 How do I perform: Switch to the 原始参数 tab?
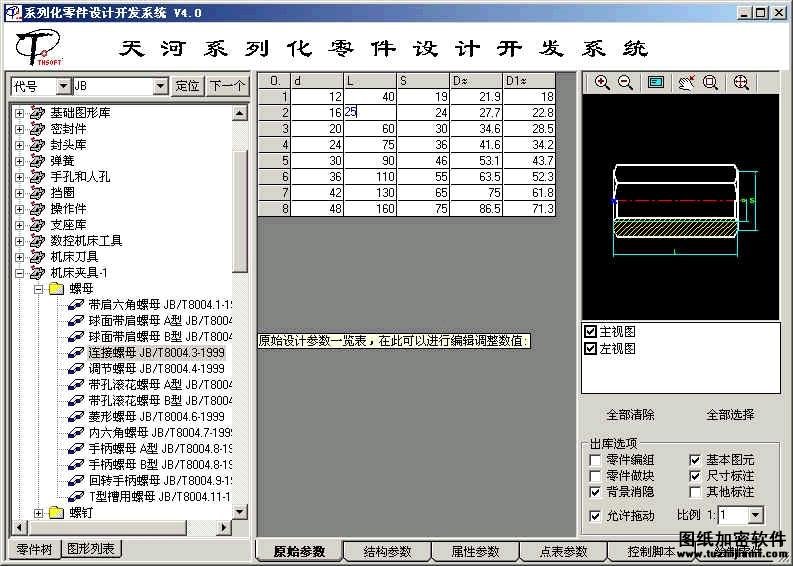point(299,551)
